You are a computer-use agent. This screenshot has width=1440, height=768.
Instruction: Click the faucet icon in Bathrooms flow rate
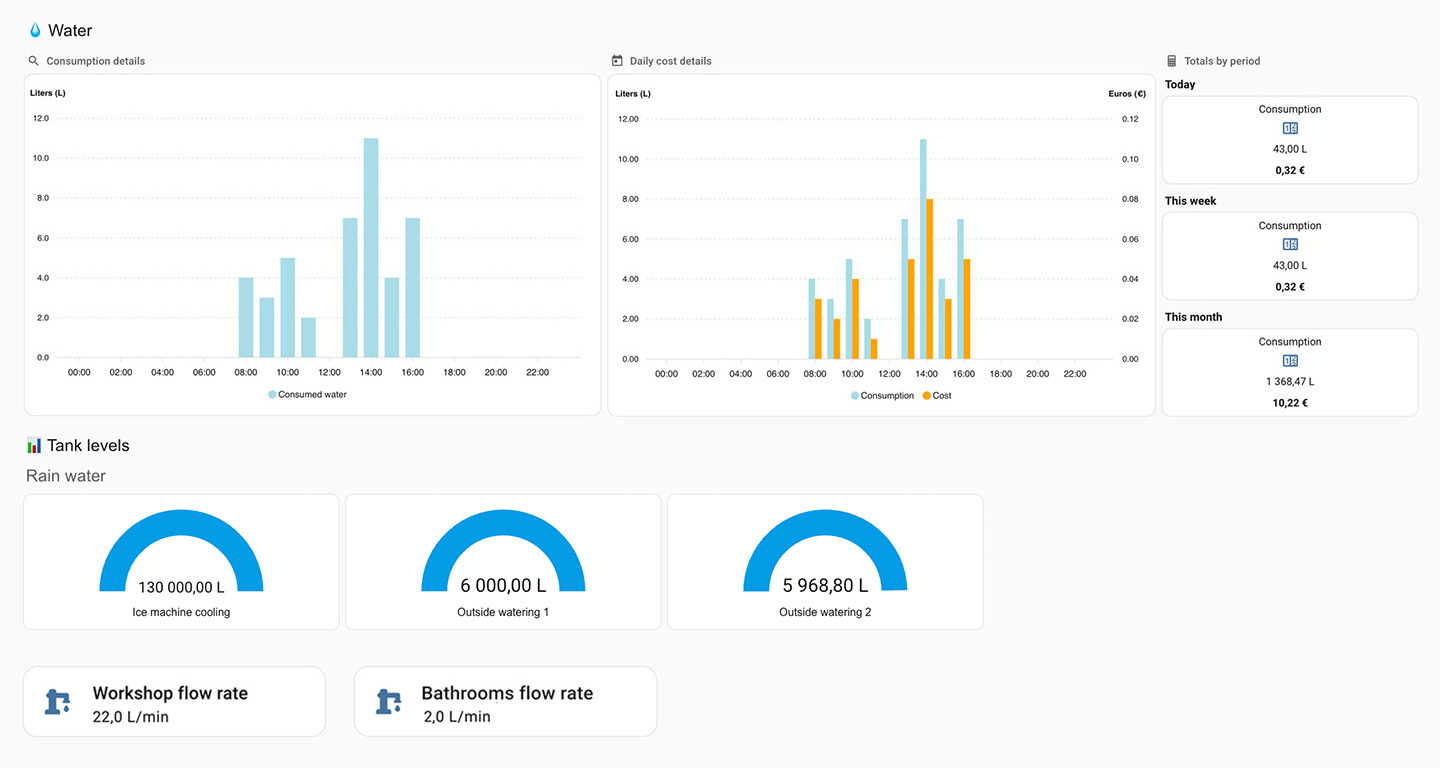click(389, 702)
